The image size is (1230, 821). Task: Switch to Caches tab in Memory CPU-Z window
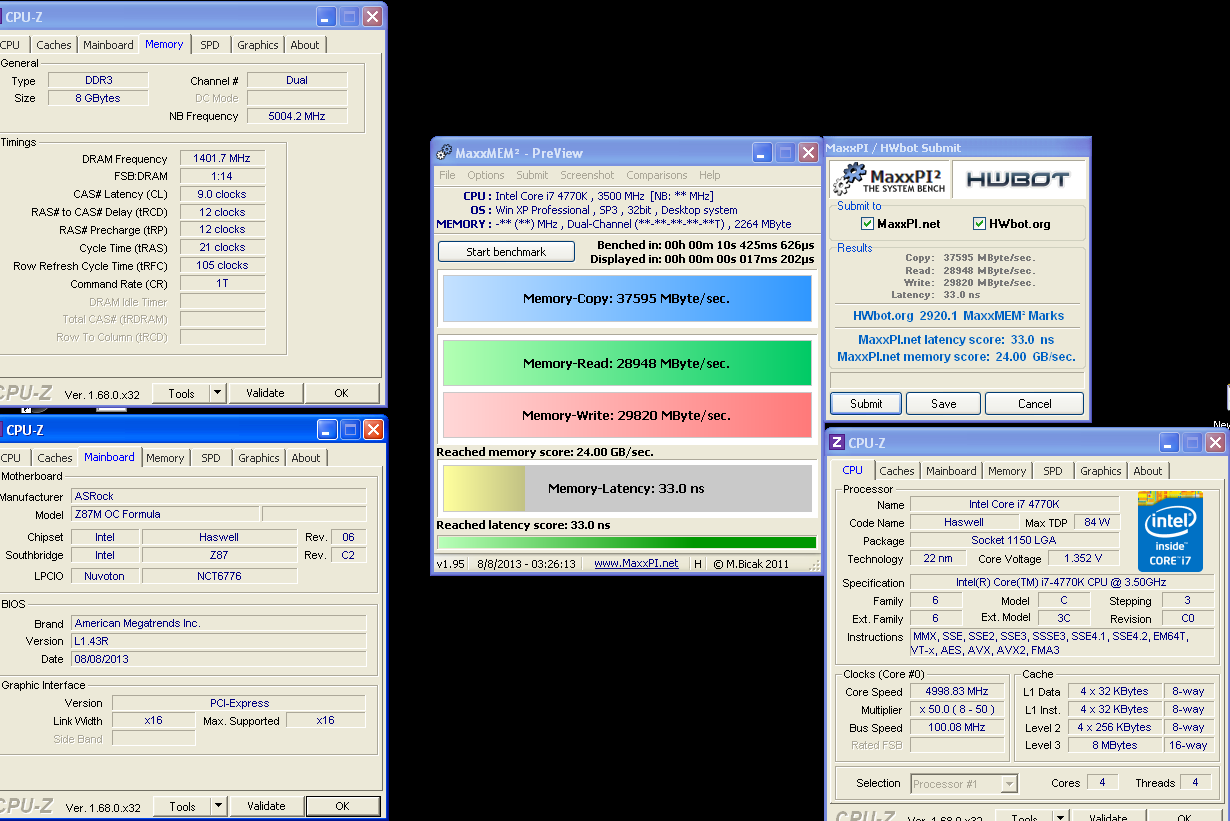point(54,45)
